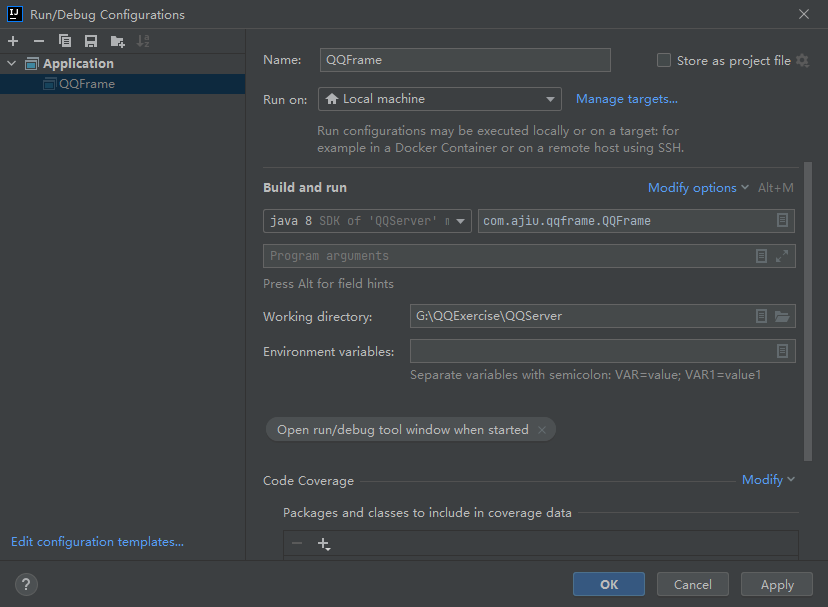Image resolution: width=828 pixels, height=607 pixels.
Task: Click the Copy Configuration icon
Action: 65,41
